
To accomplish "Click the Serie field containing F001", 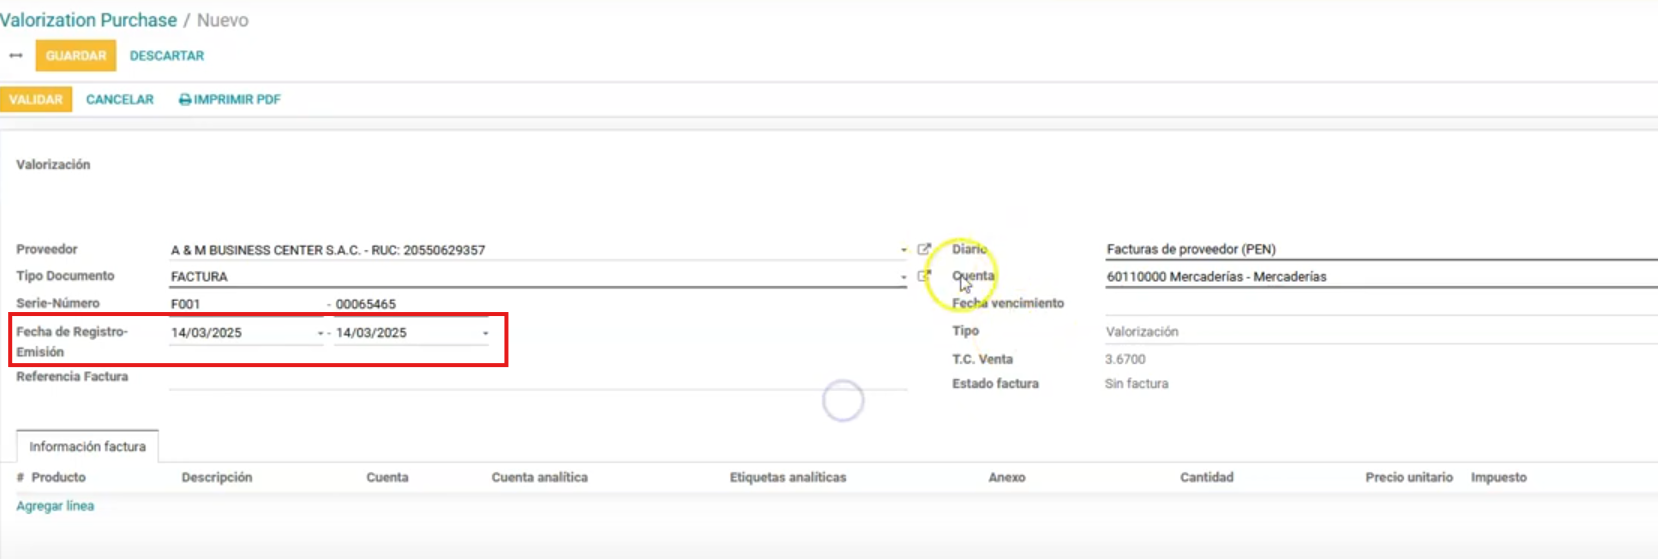I will pyautogui.click(x=245, y=304).
